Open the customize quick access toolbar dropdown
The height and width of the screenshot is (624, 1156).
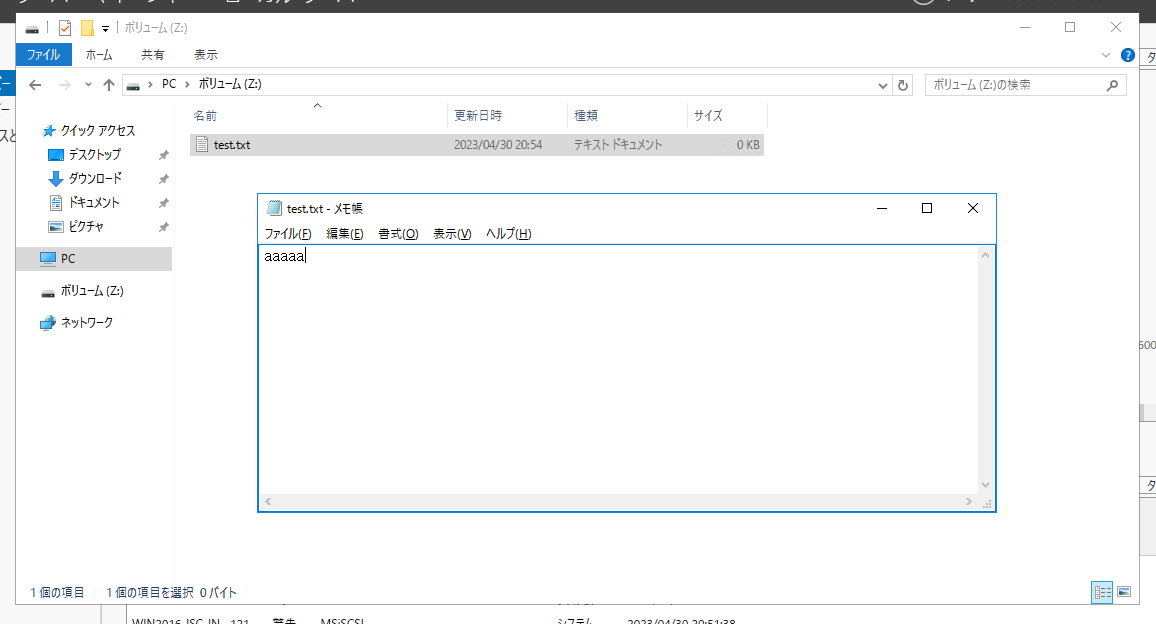tap(105, 29)
